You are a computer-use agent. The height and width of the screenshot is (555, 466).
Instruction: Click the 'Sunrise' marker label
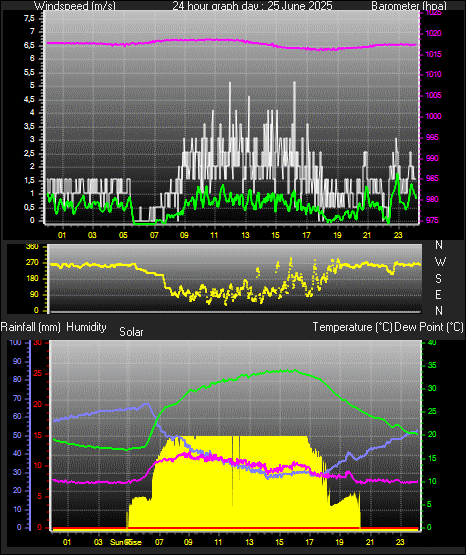coord(126,542)
